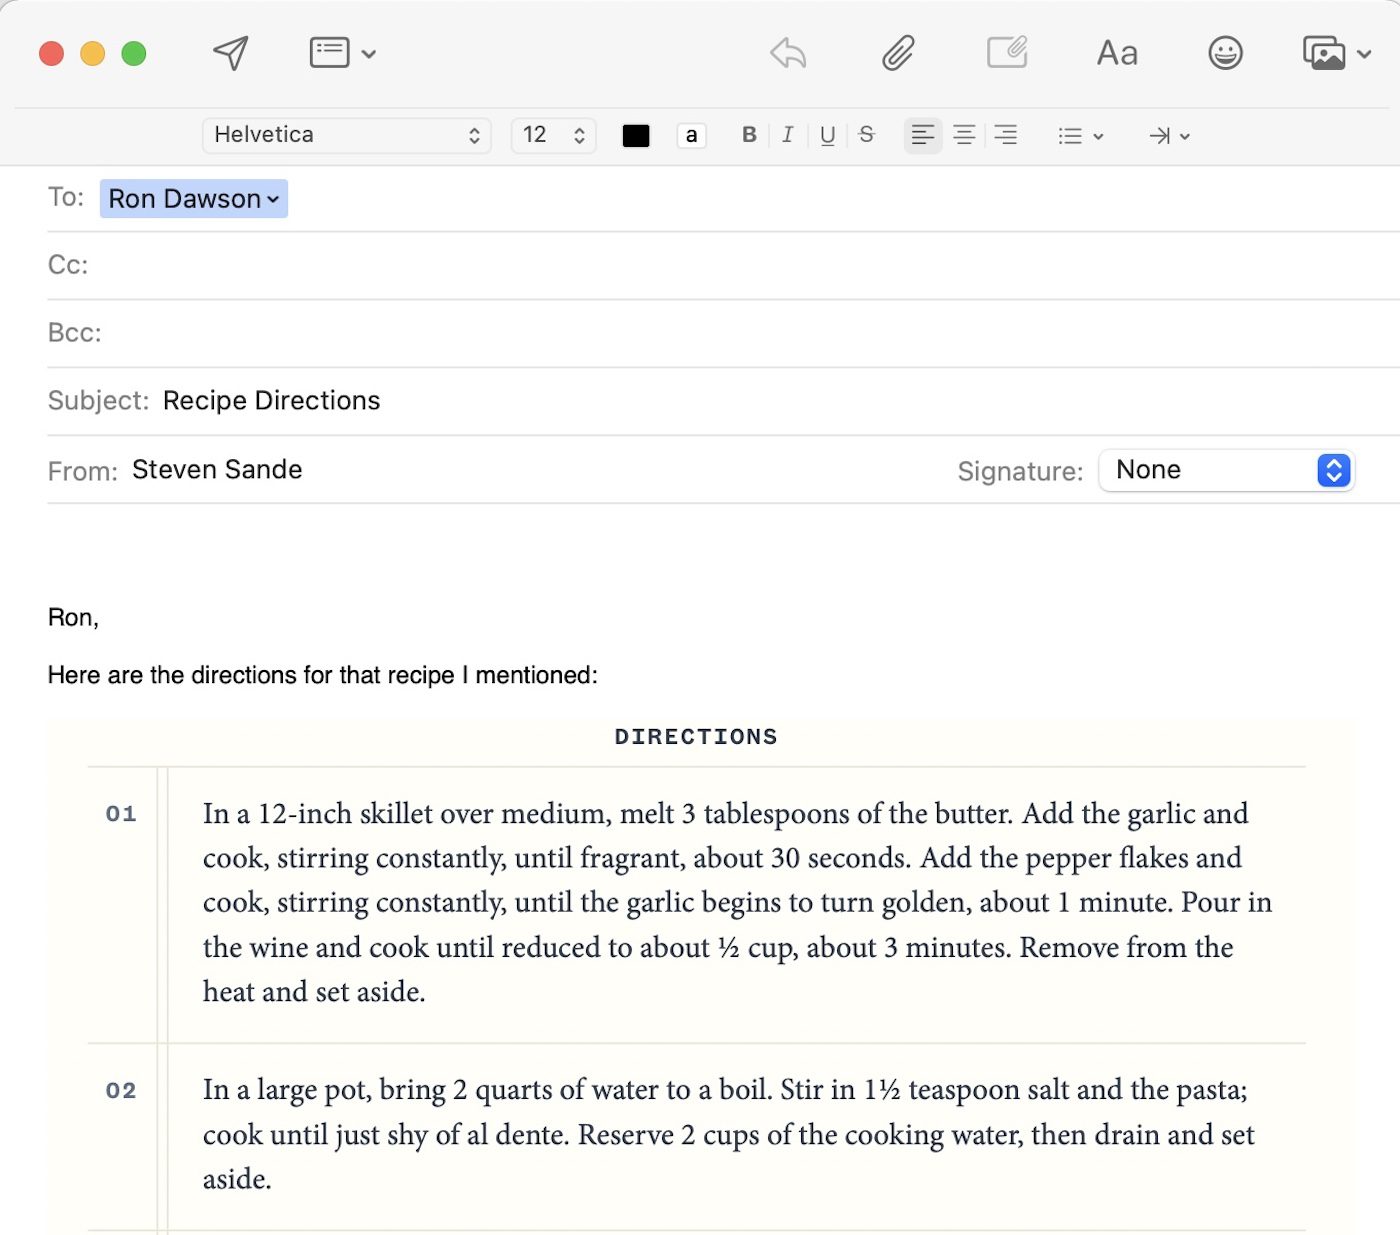This screenshot has height=1235, width=1400.
Task: Expand the list style dropdown
Action: [1080, 136]
